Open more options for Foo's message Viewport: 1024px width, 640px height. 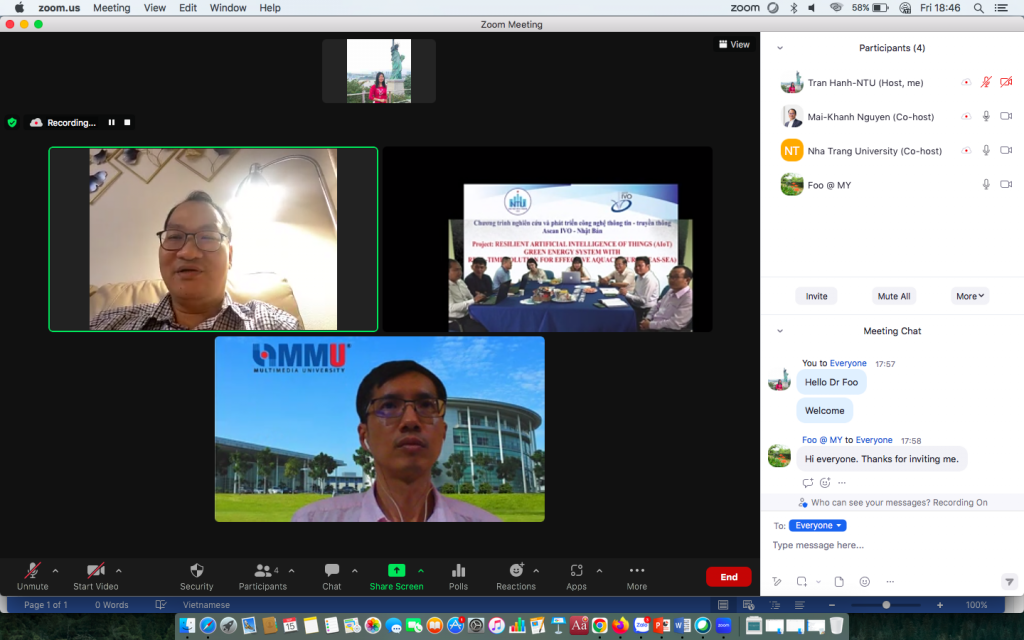tap(842, 483)
